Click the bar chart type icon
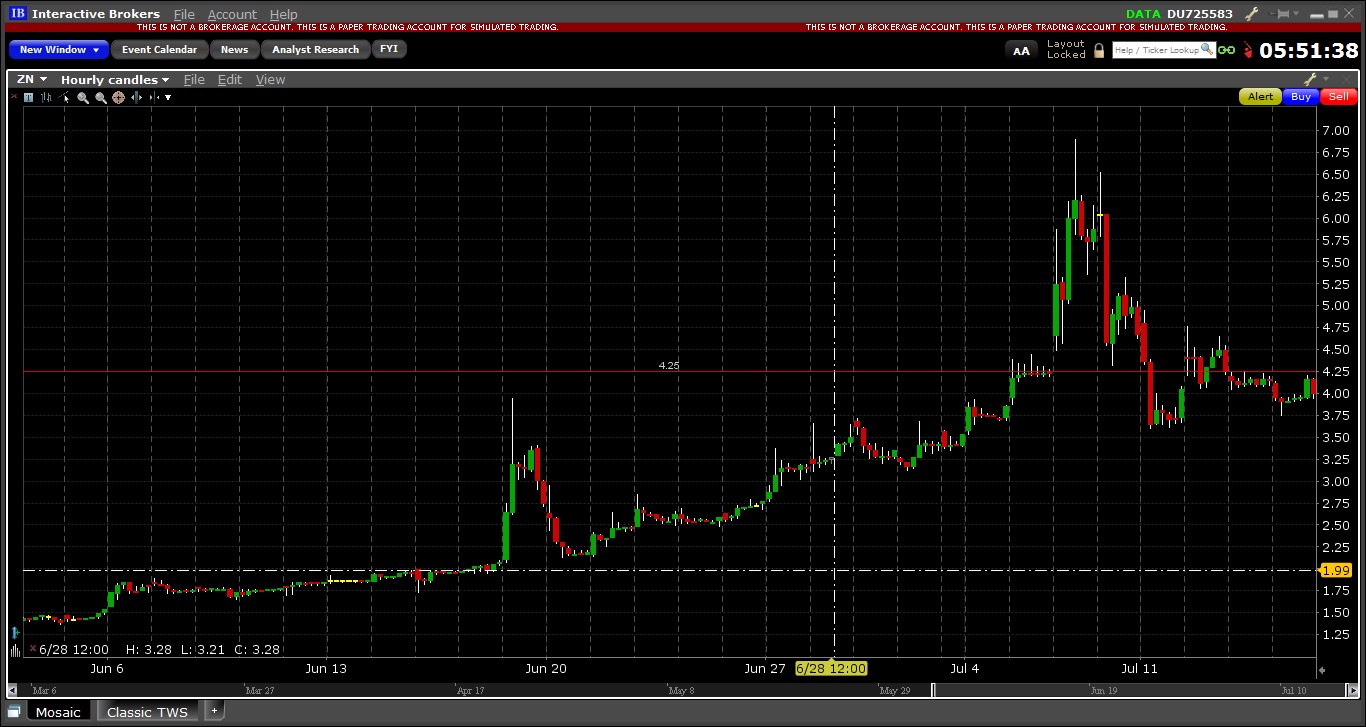This screenshot has height=727, width=1366. [x=46, y=97]
